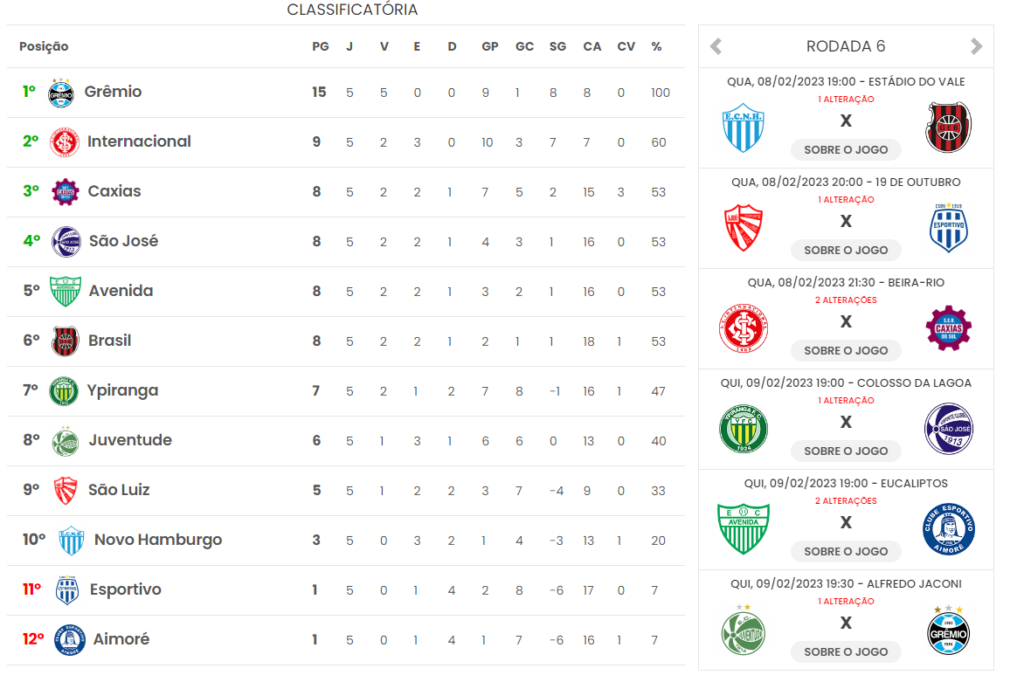Click the Internacional crest in second place
Screen dimensions: 1024x689
(x=64, y=142)
